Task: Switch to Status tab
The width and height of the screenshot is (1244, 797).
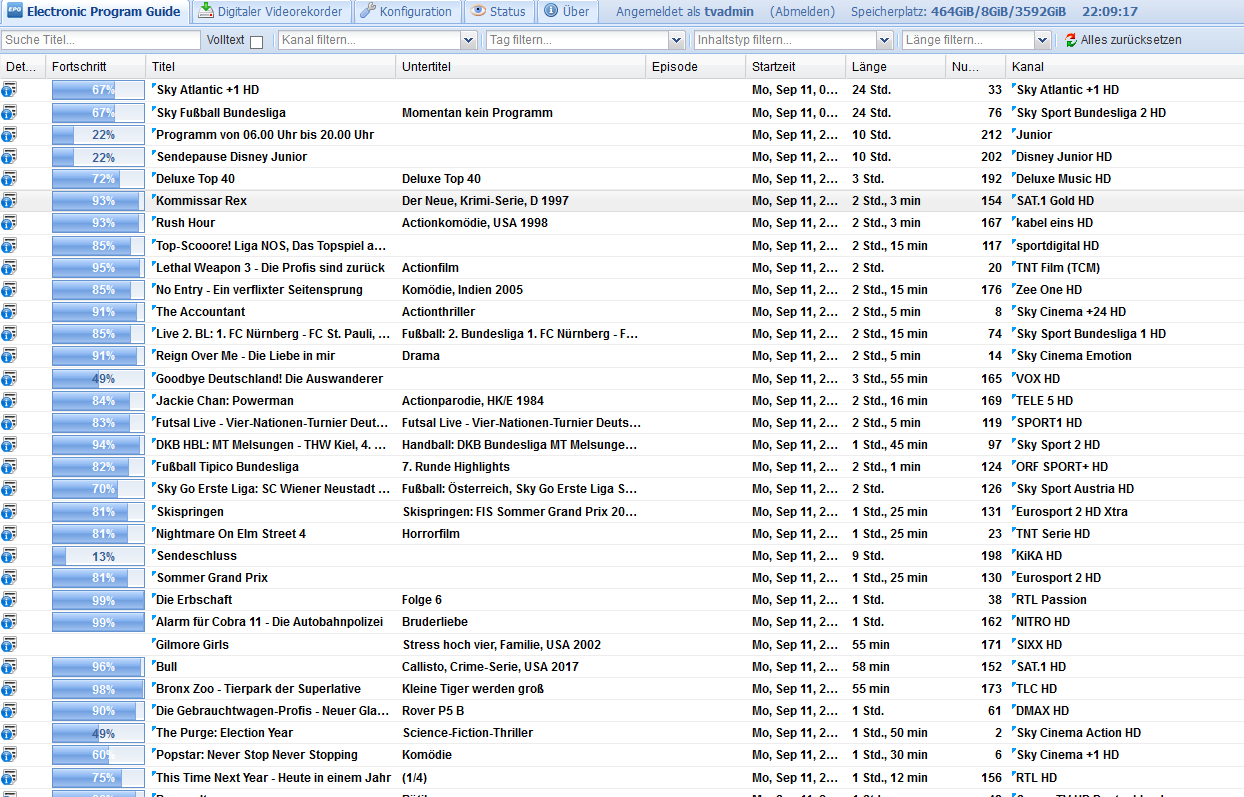Action: point(498,12)
